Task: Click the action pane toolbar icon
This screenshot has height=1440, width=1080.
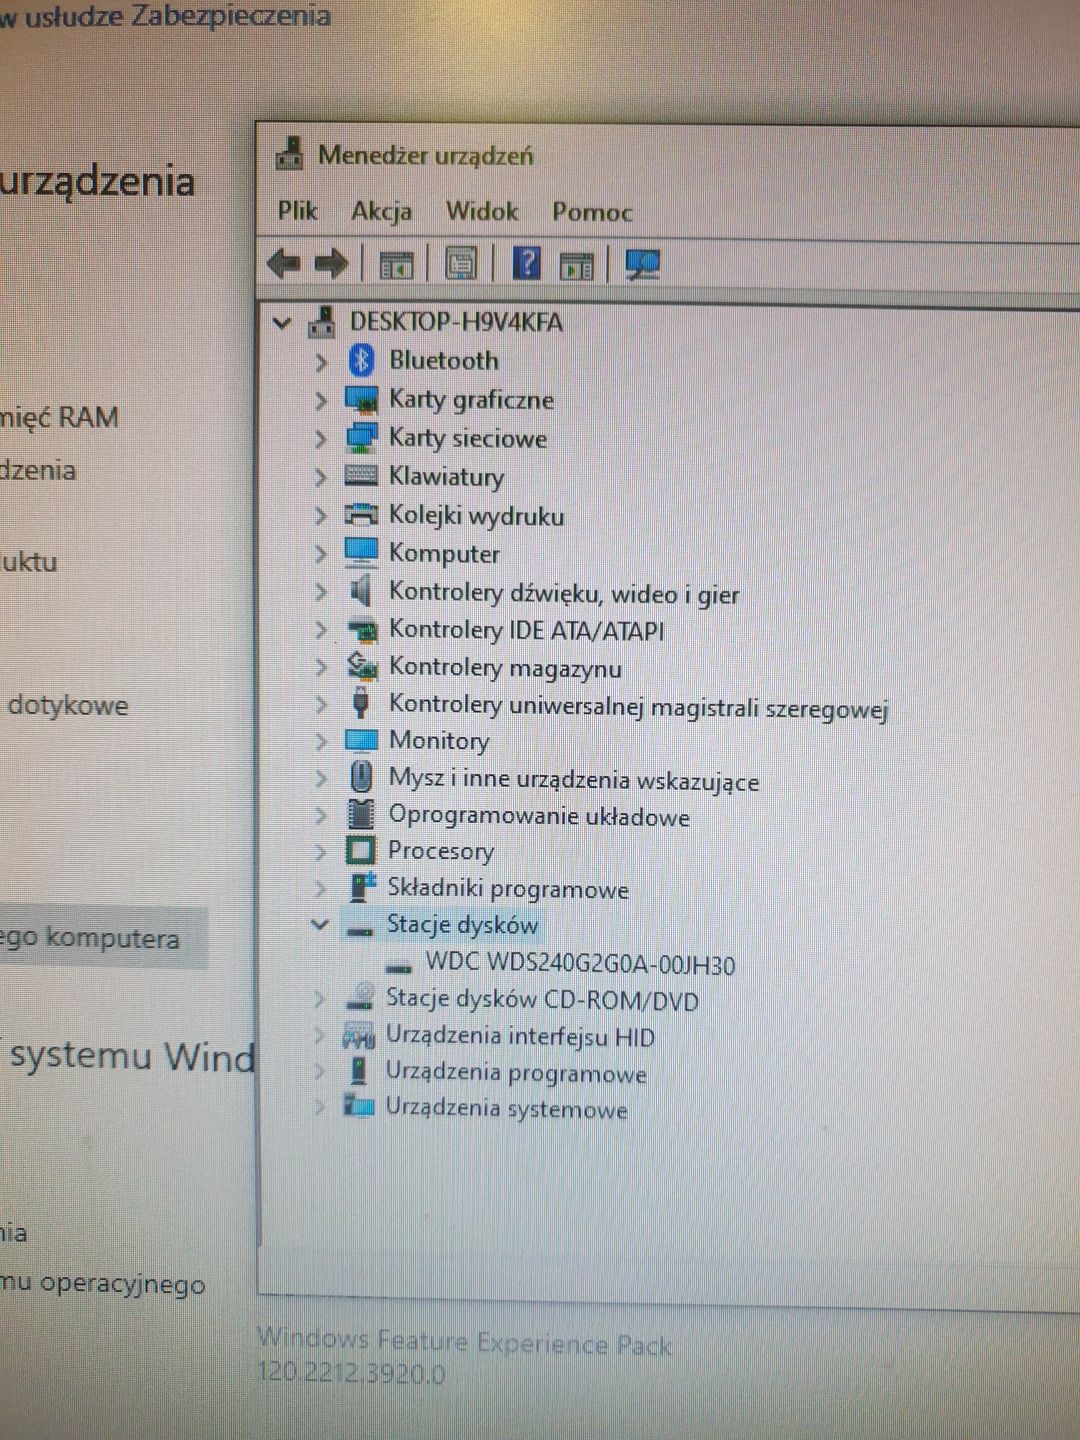Action: (576, 265)
